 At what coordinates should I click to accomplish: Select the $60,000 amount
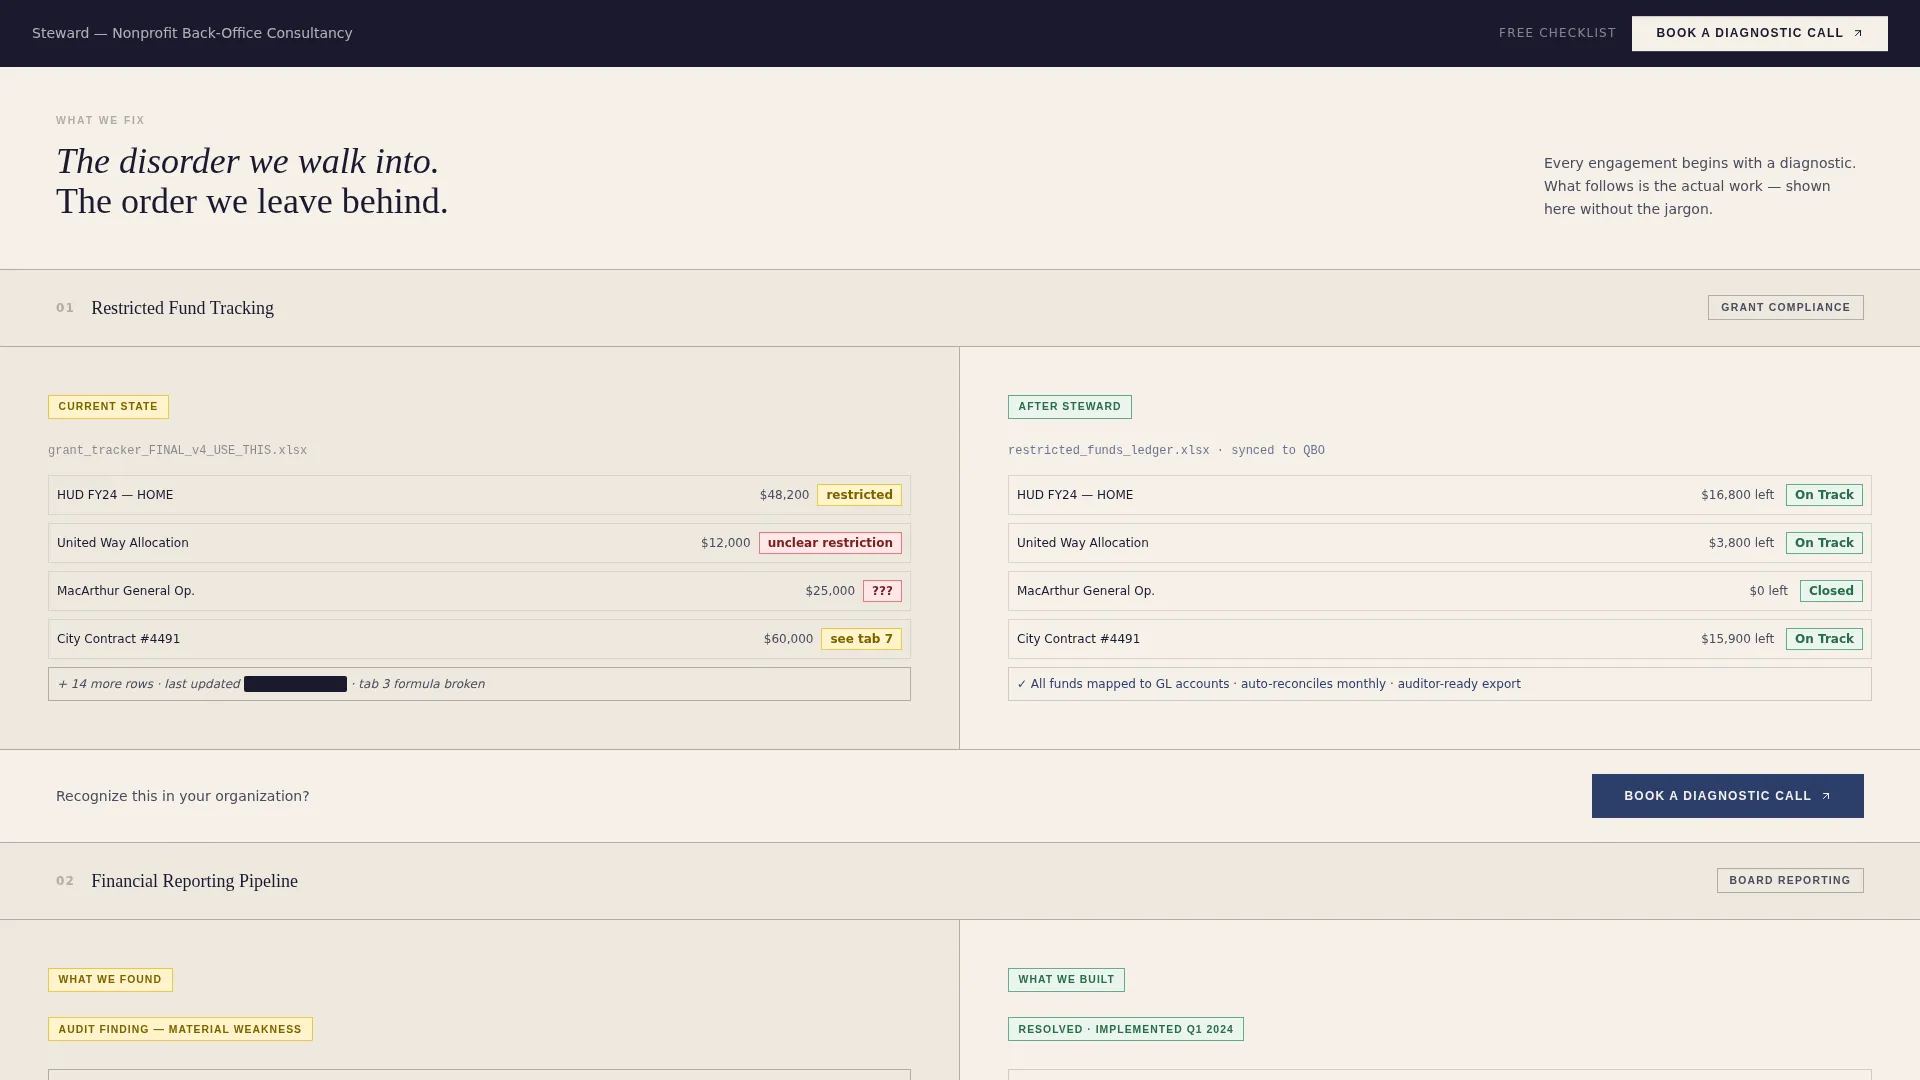(x=788, y=639)
